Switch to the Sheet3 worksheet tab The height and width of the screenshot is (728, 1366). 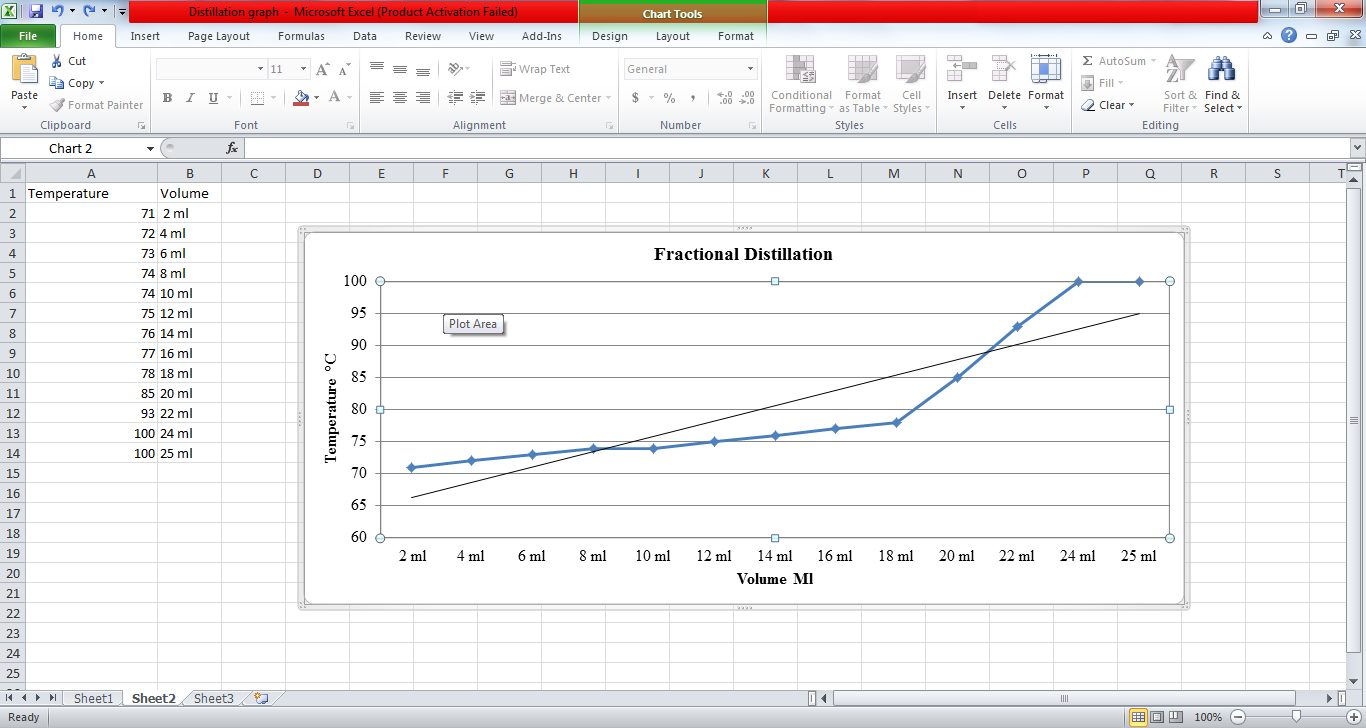[213, 698]
